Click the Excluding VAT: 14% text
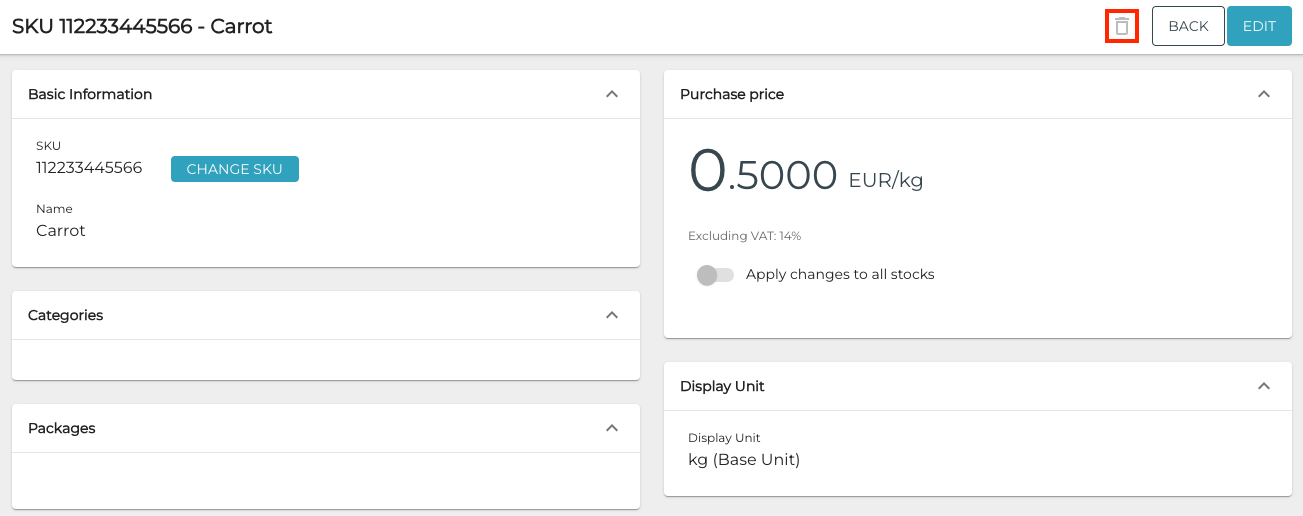 tap(745, 236)
